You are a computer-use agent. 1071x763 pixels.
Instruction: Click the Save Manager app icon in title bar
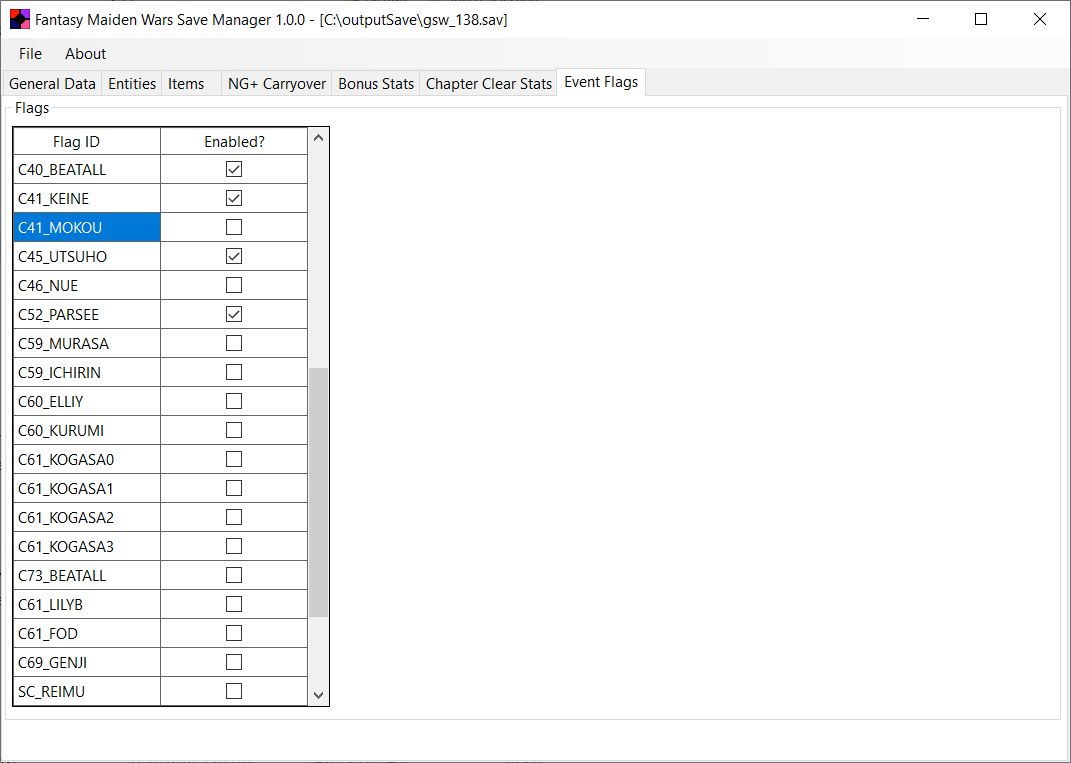coord(20,19)
